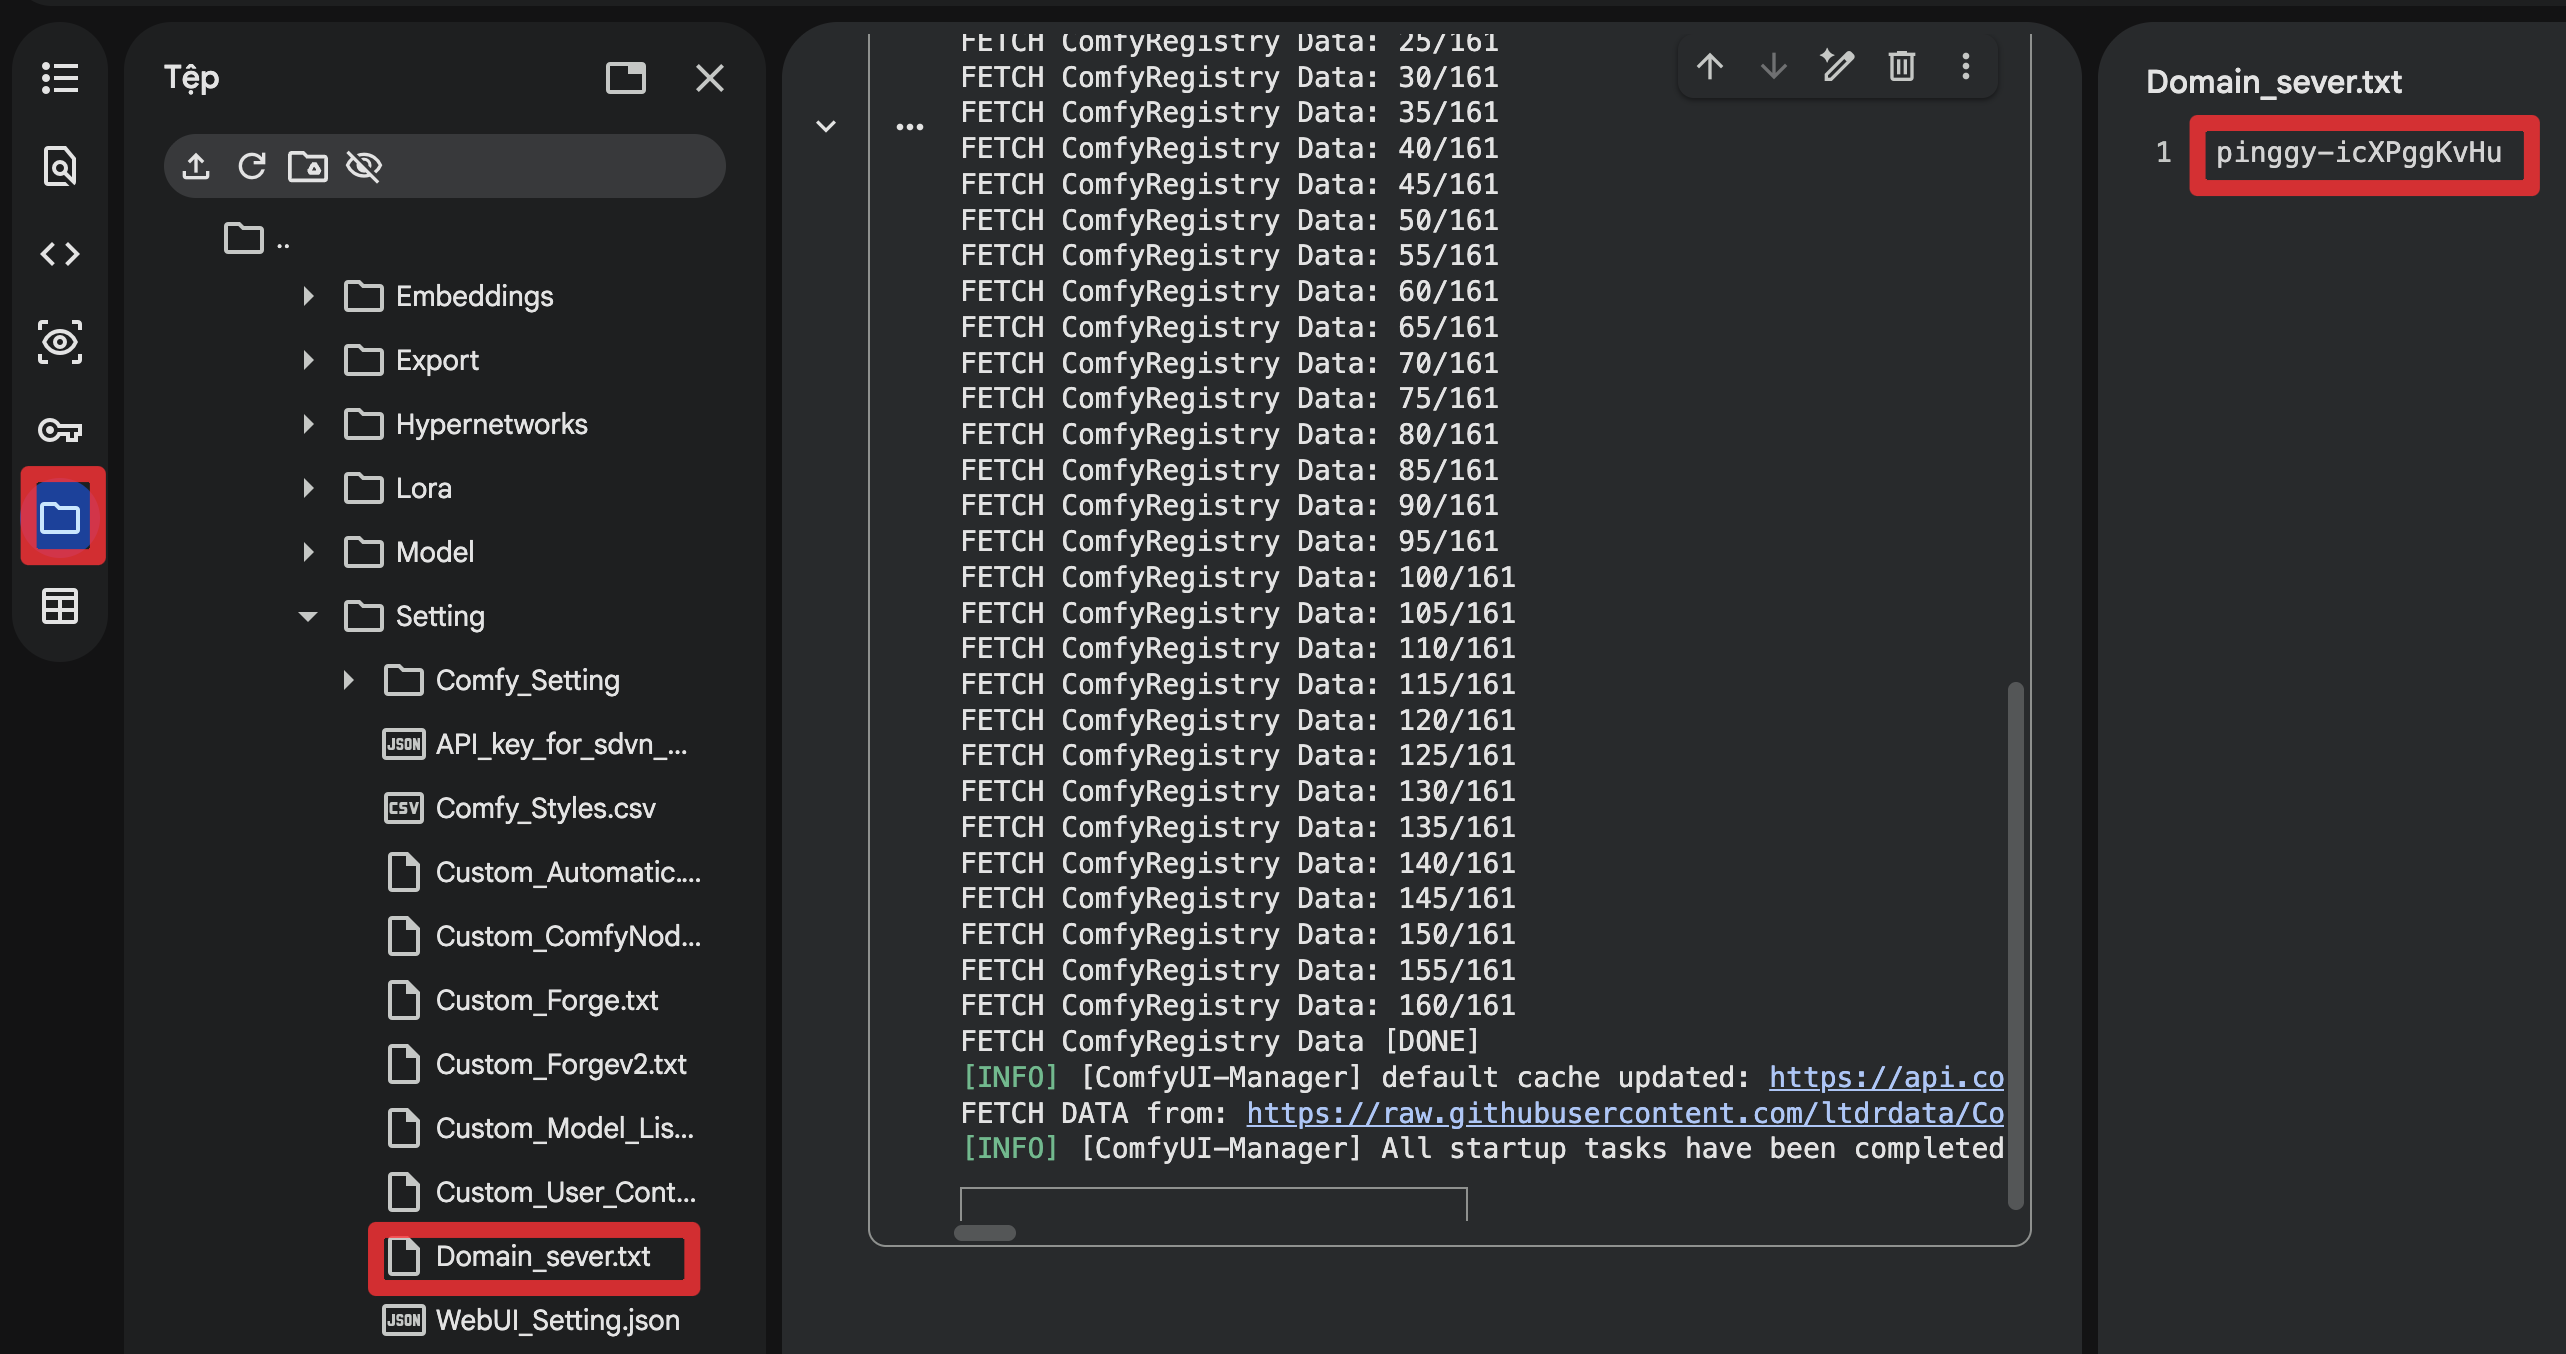Click line number 1 in editor
The image size is (2566, 1354).
point(2163,153)
